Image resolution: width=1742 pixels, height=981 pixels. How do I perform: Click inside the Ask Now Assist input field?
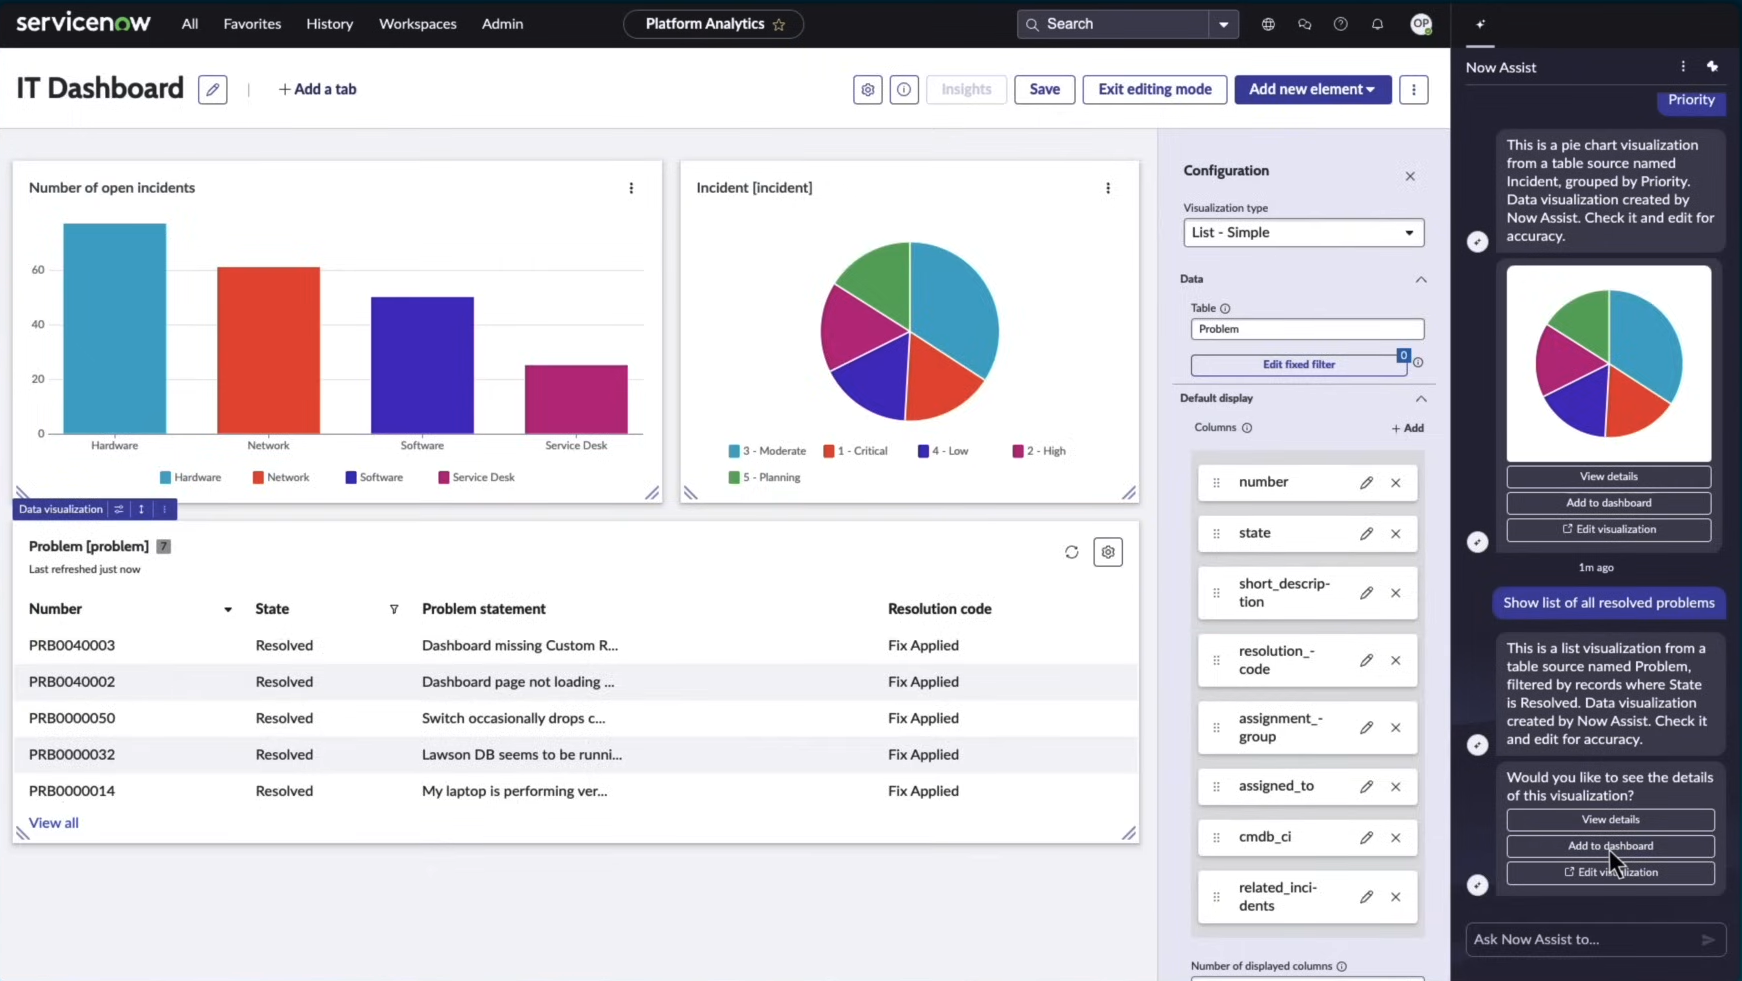click(x=1570, y=939)
